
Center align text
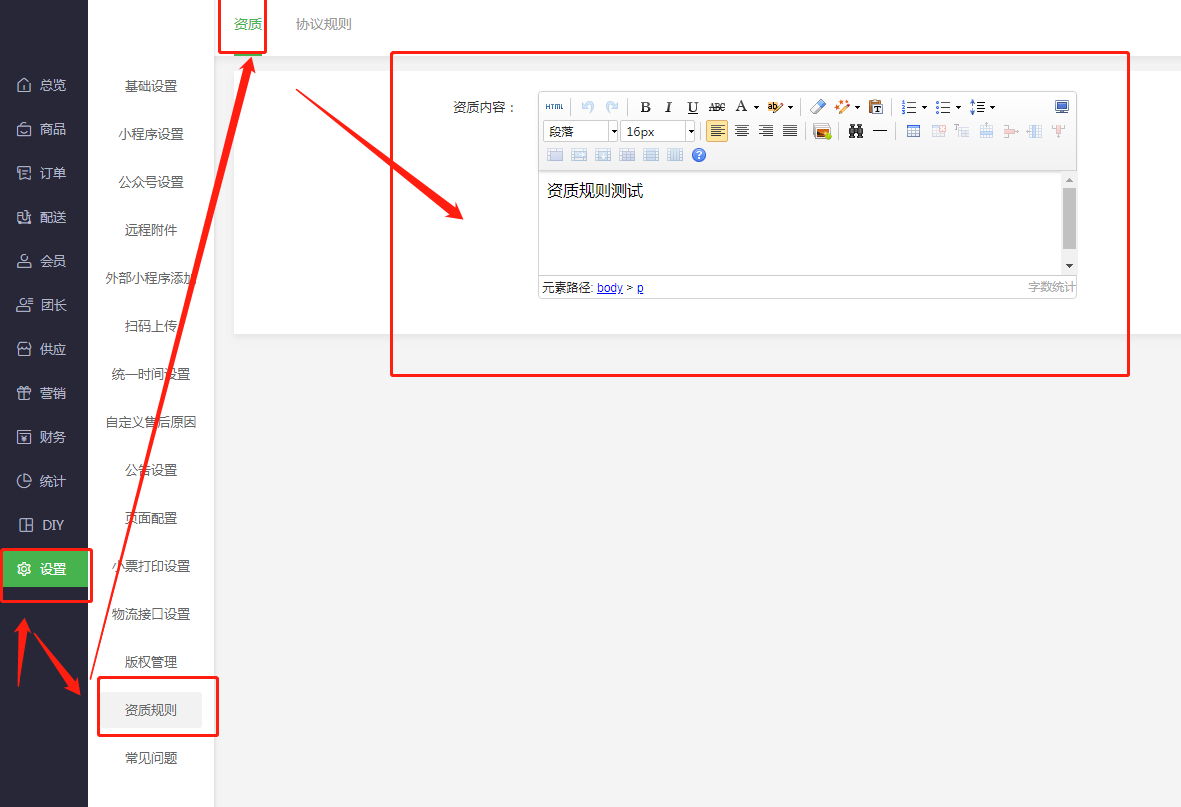click(741, 131)
